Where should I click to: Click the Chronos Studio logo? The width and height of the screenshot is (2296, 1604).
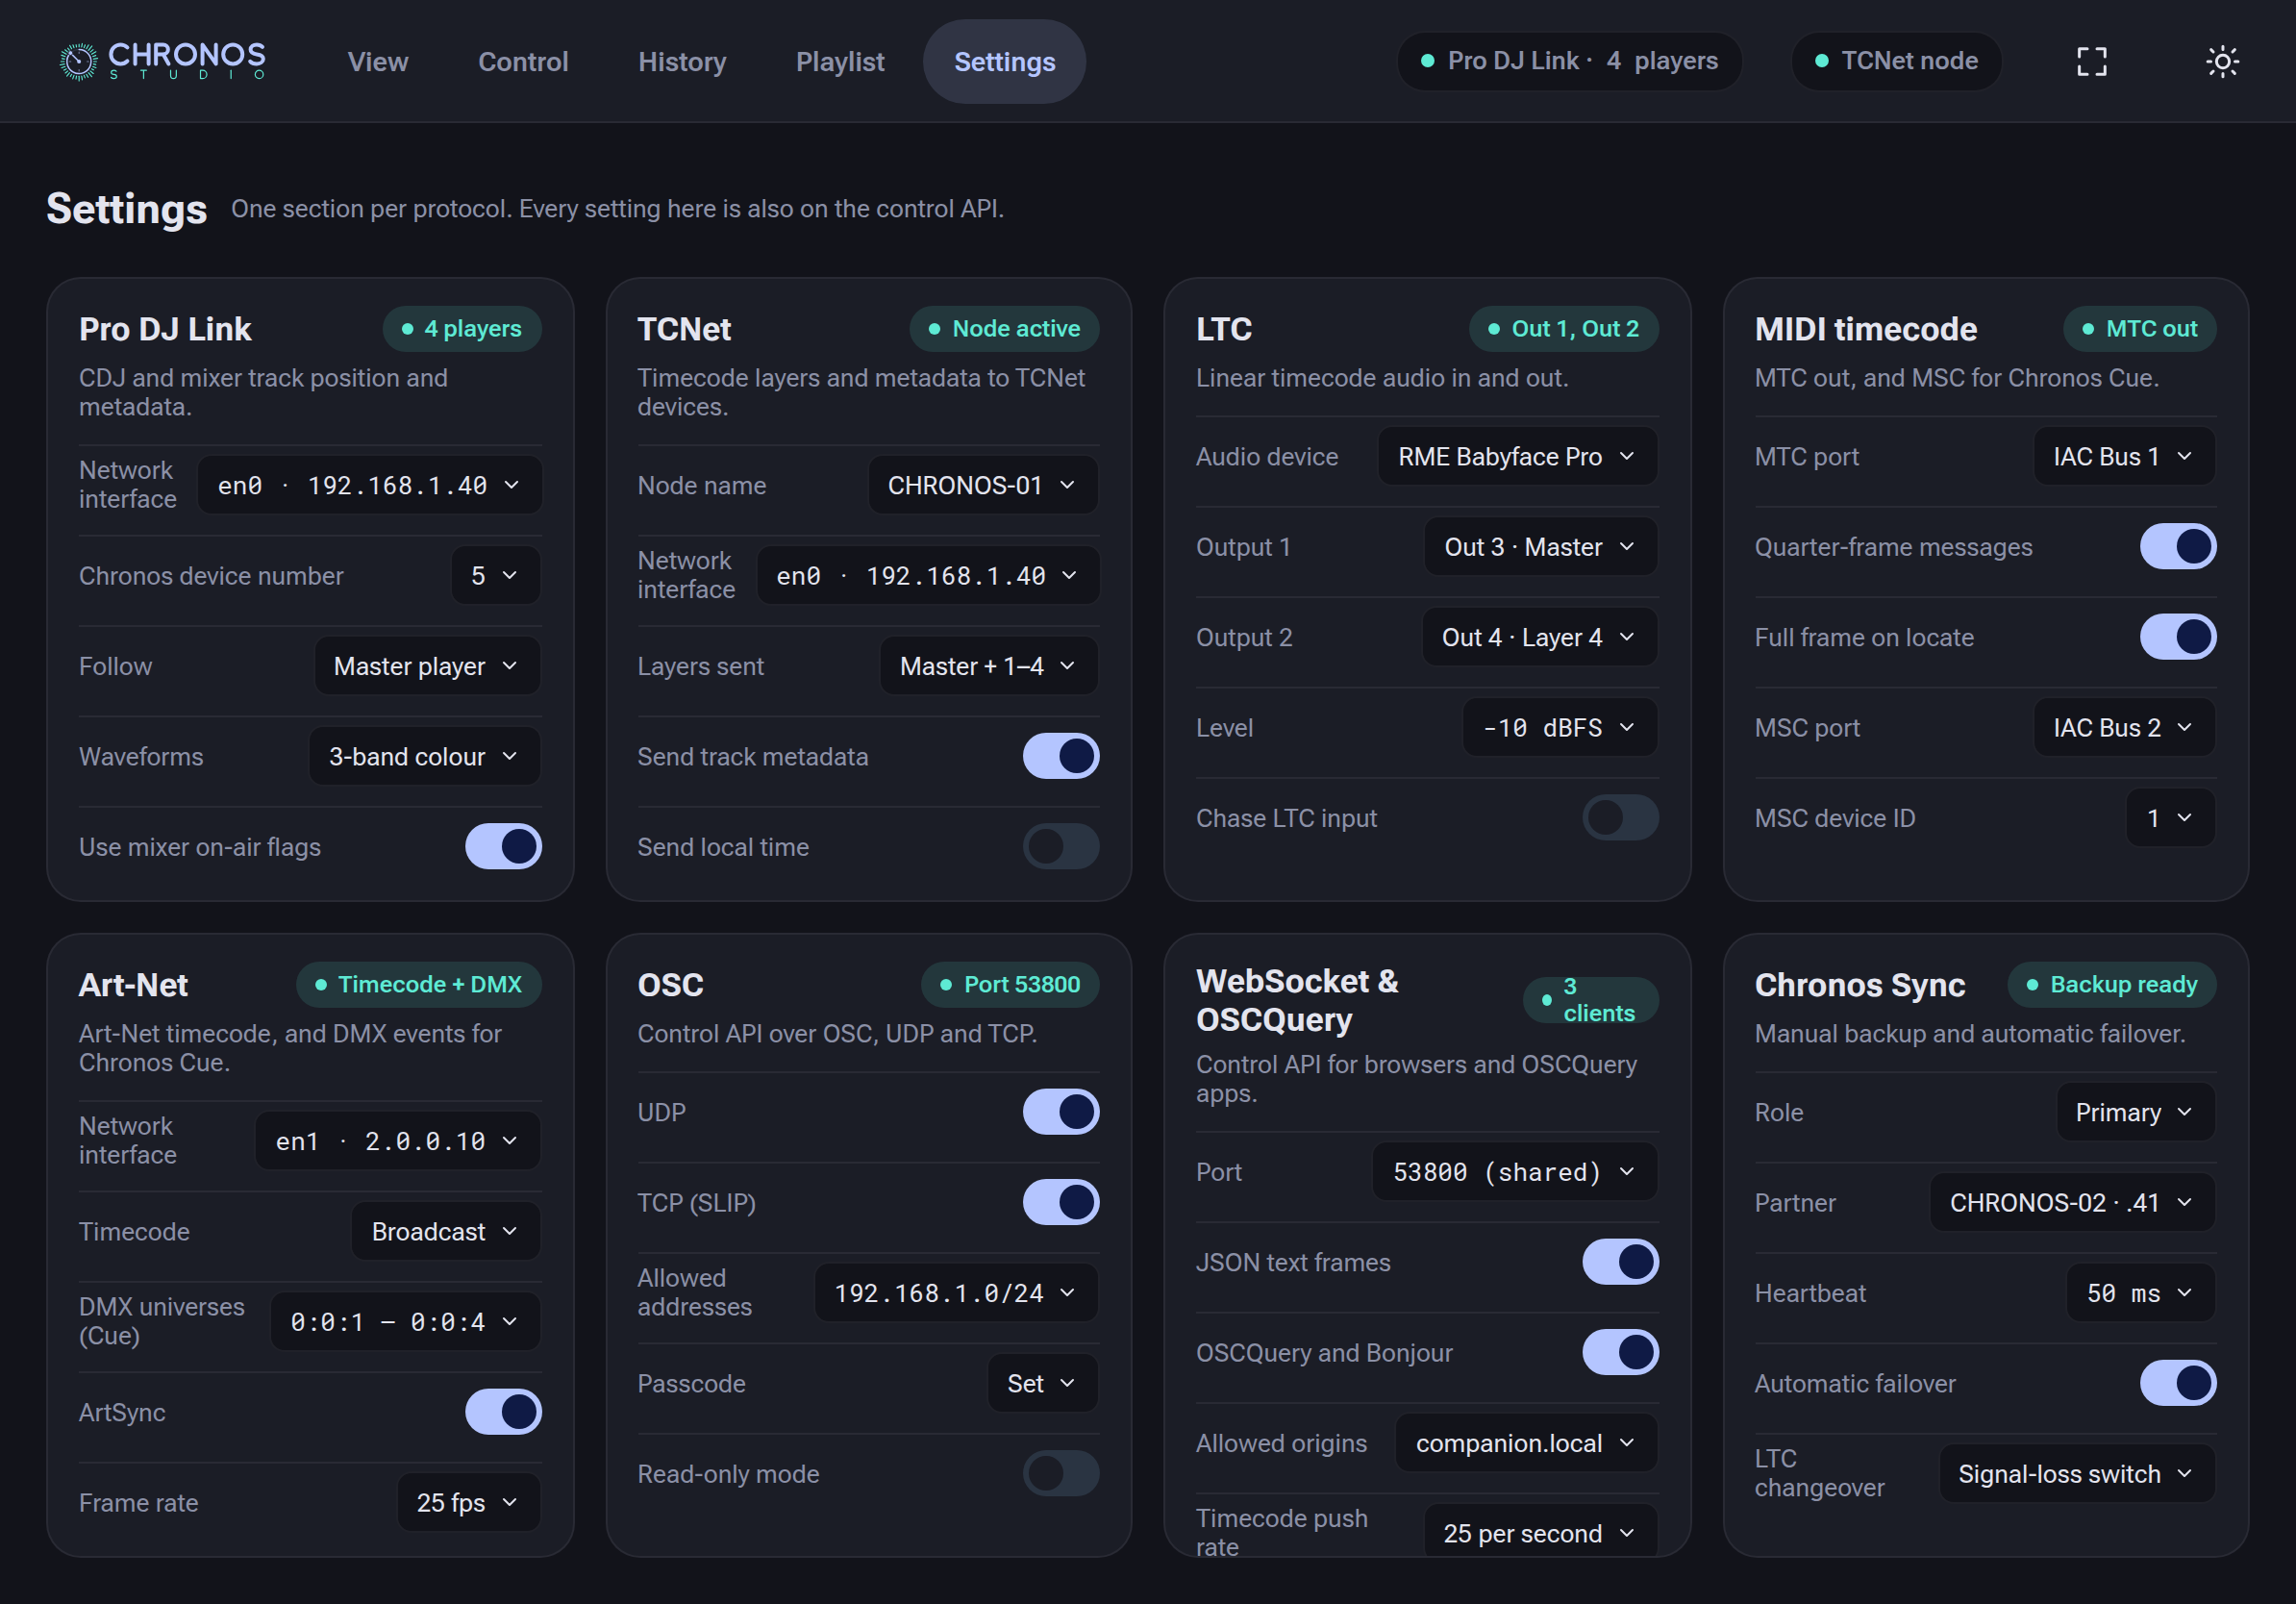click(x=163, y=61)
